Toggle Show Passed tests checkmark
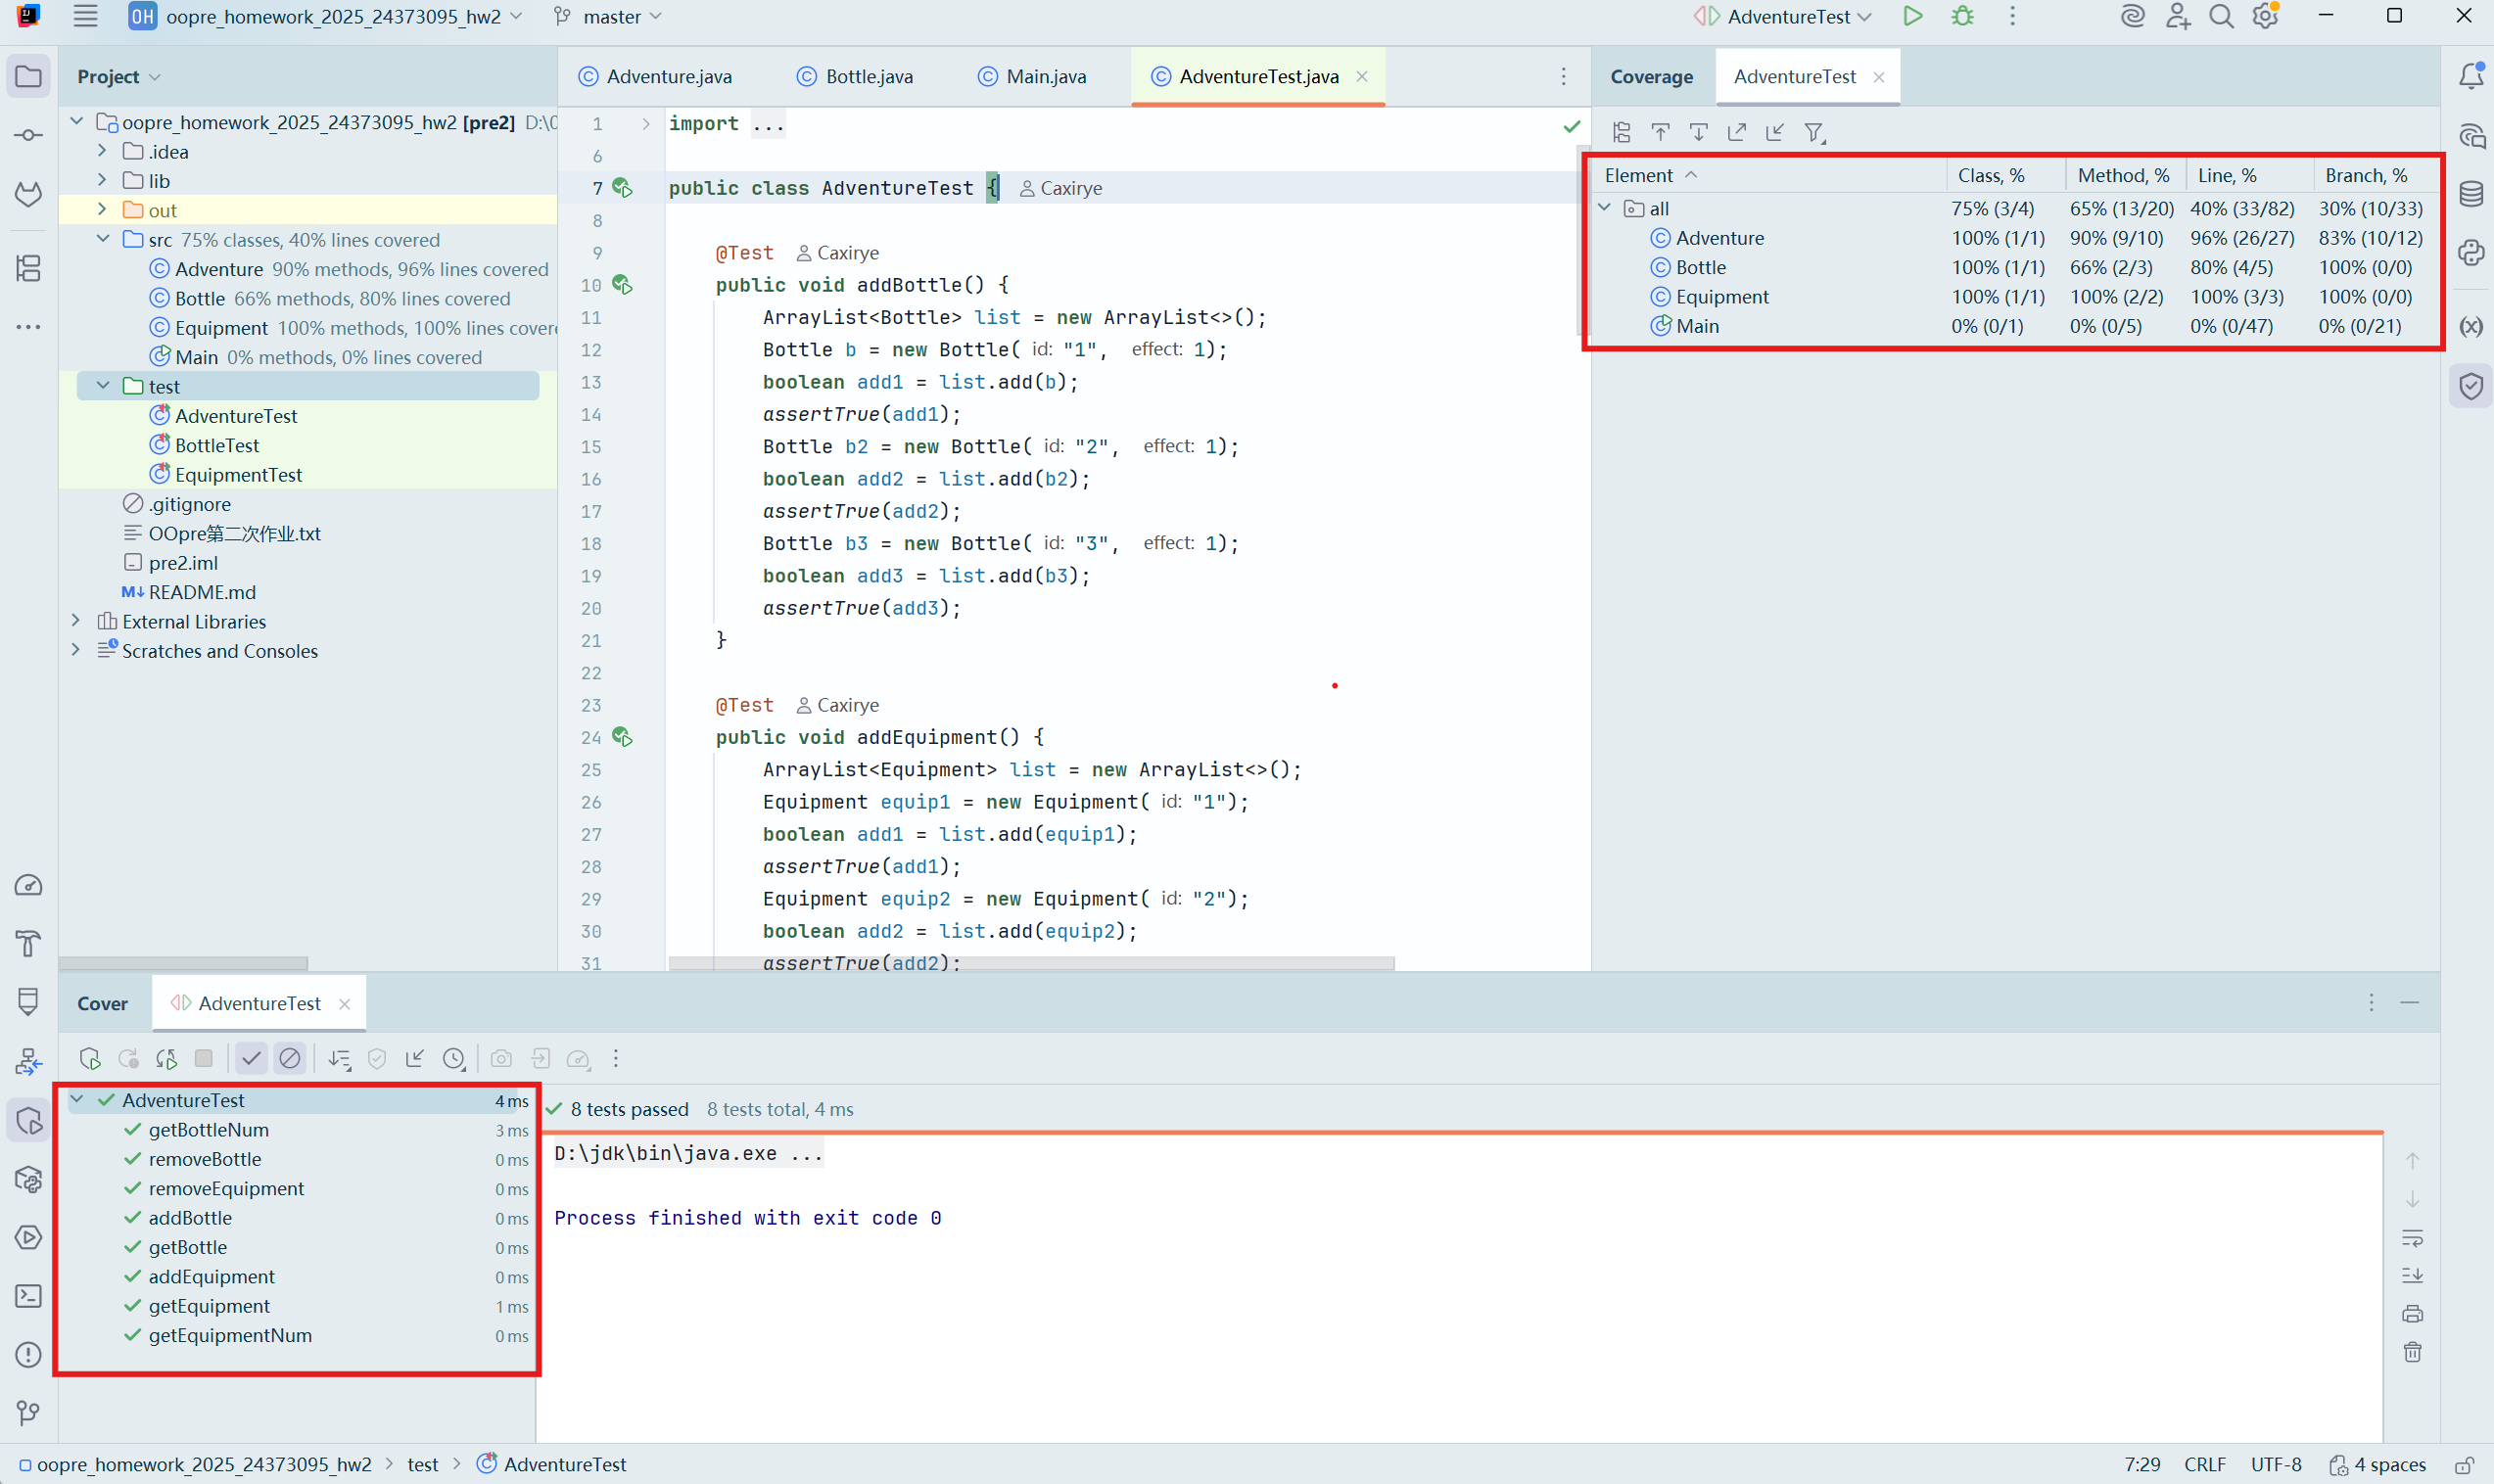This screenshot has width=2494, height=1484. pos(251,1058)
